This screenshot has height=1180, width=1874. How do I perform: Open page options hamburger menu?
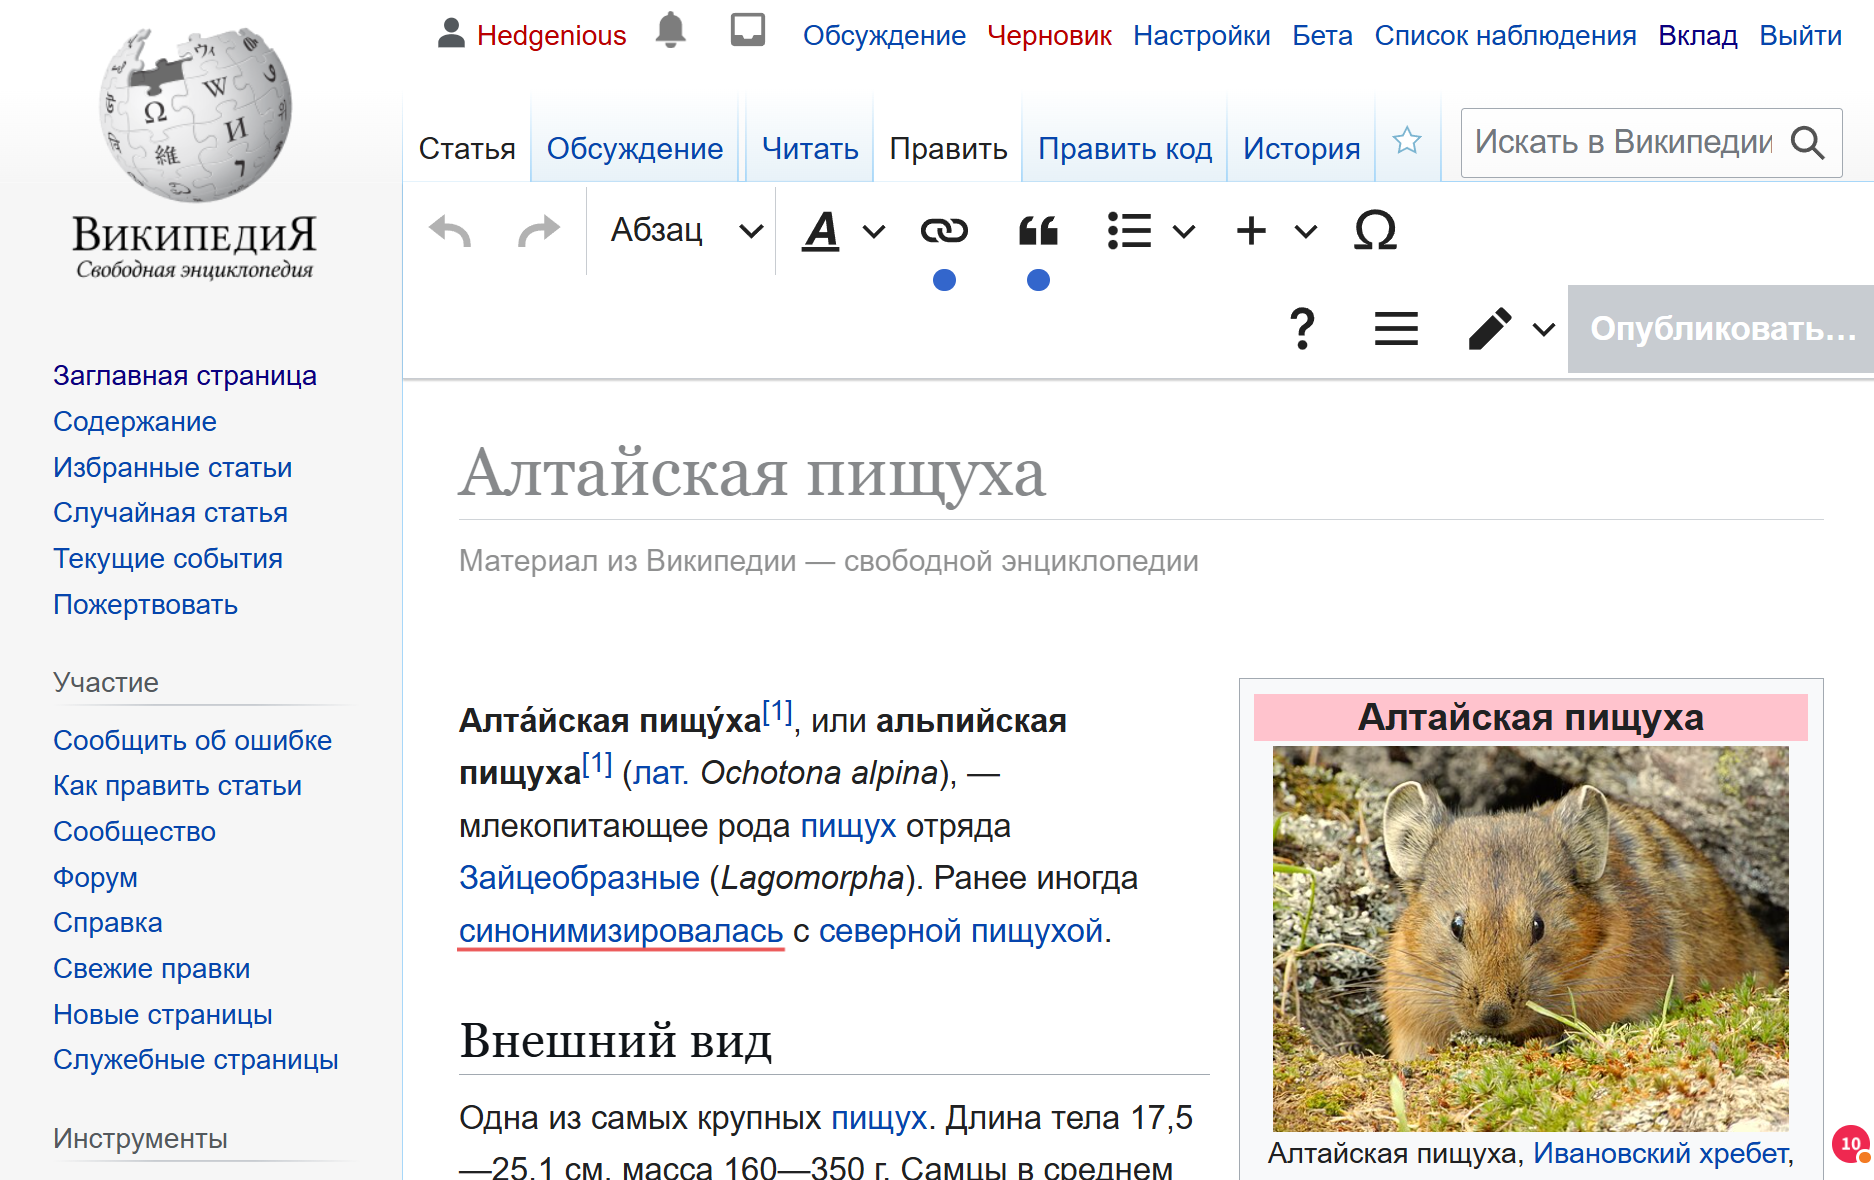[1396, 328]
